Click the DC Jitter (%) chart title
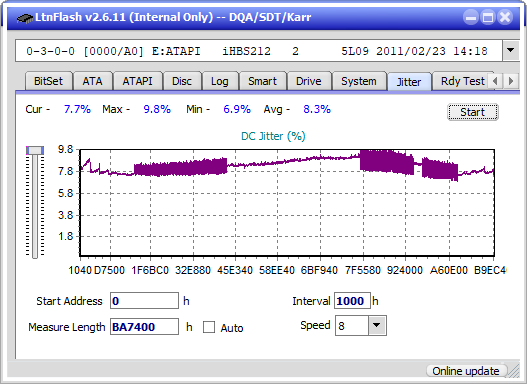 click(273, 136)
